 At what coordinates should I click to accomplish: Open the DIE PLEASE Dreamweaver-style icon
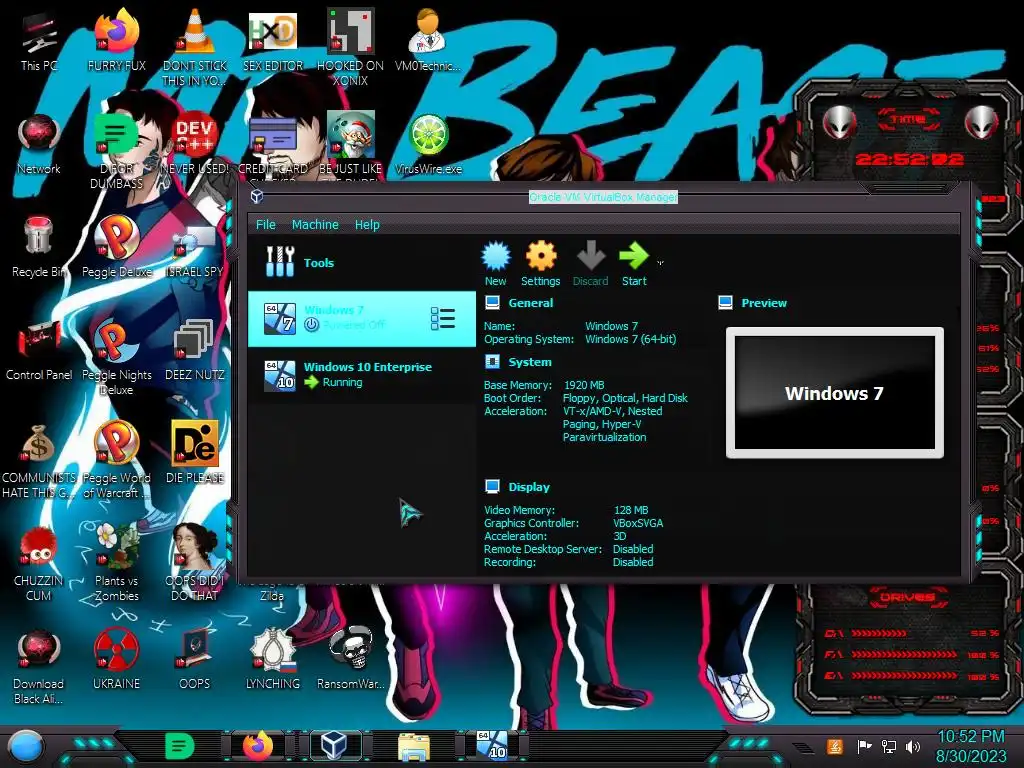(x=194, y=454)
